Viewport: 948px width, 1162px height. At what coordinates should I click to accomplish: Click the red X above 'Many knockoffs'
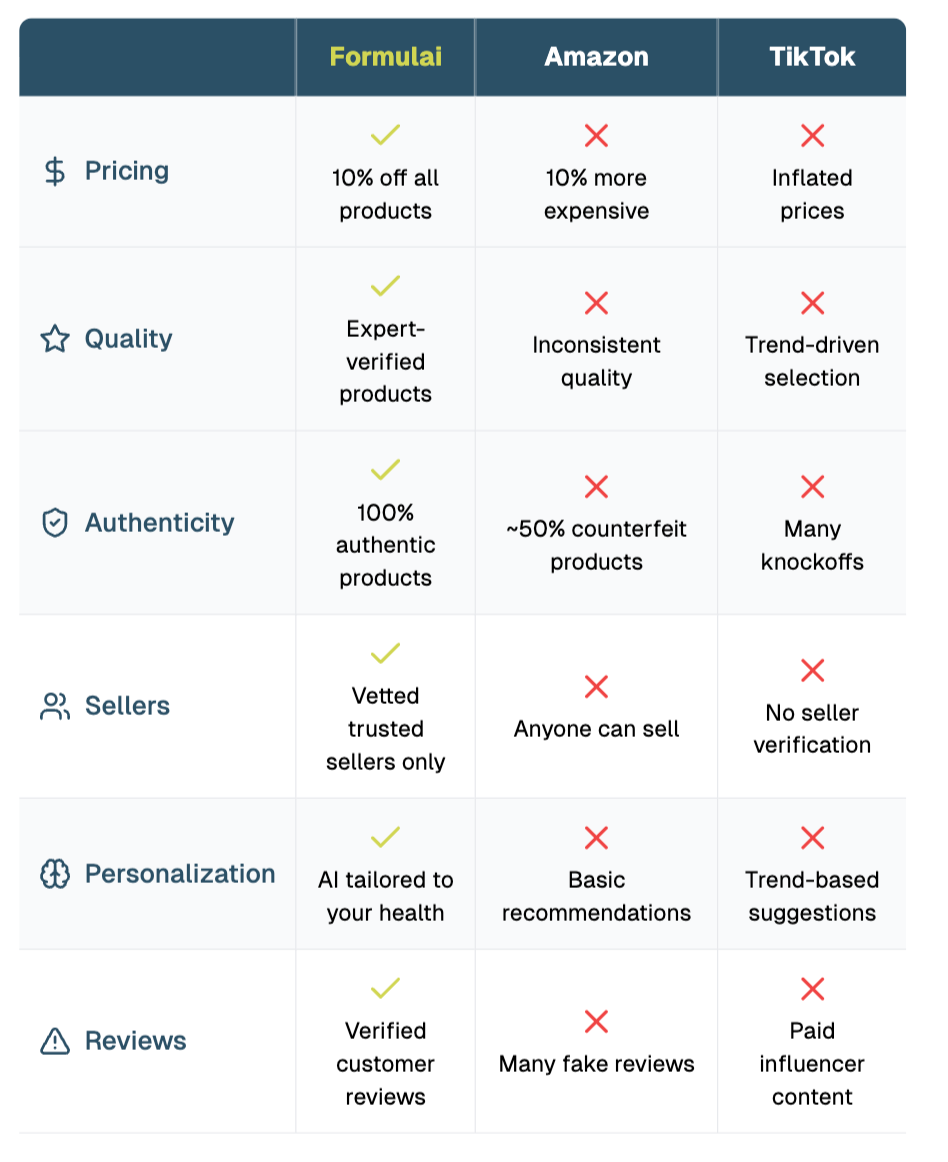point(813,487)
